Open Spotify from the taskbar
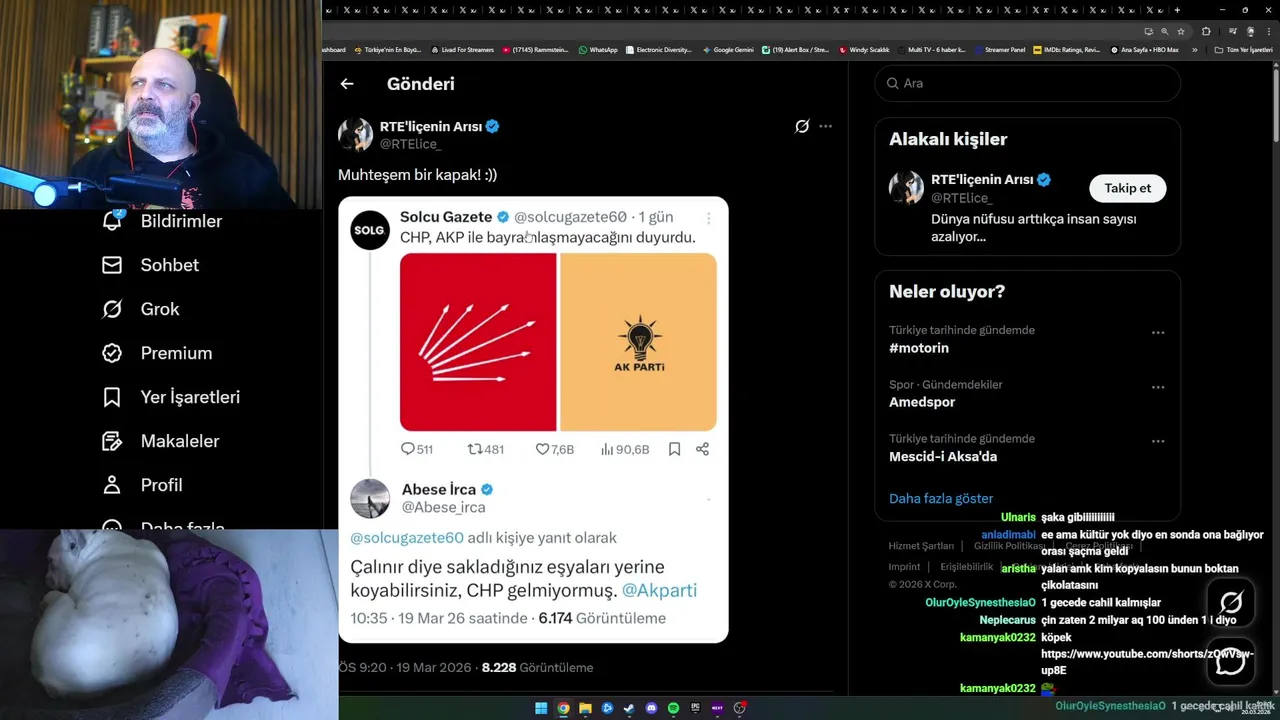This screenshot has height=720, width=1280. click(x=674, y=708)
